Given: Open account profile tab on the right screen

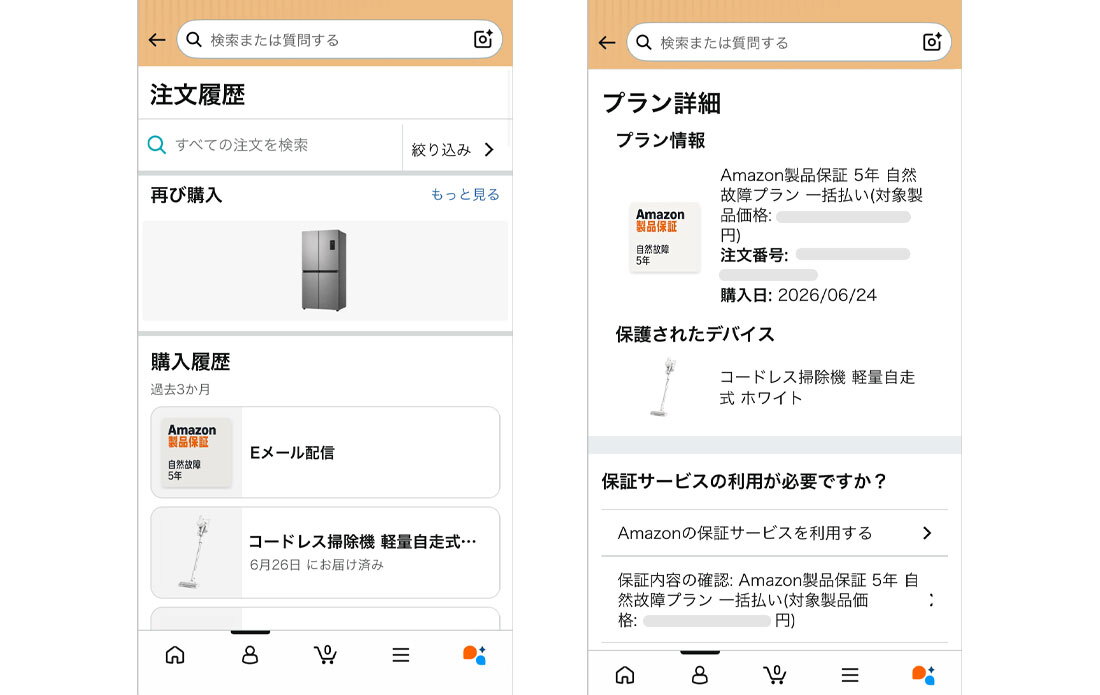Looking at the screenshot, I should pos(699,675).
